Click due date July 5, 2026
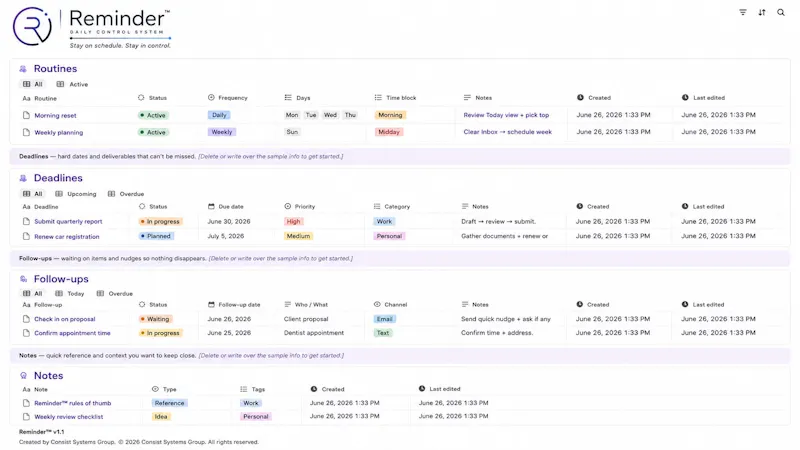This screenshot has width=800, height=450. point(226,236)
